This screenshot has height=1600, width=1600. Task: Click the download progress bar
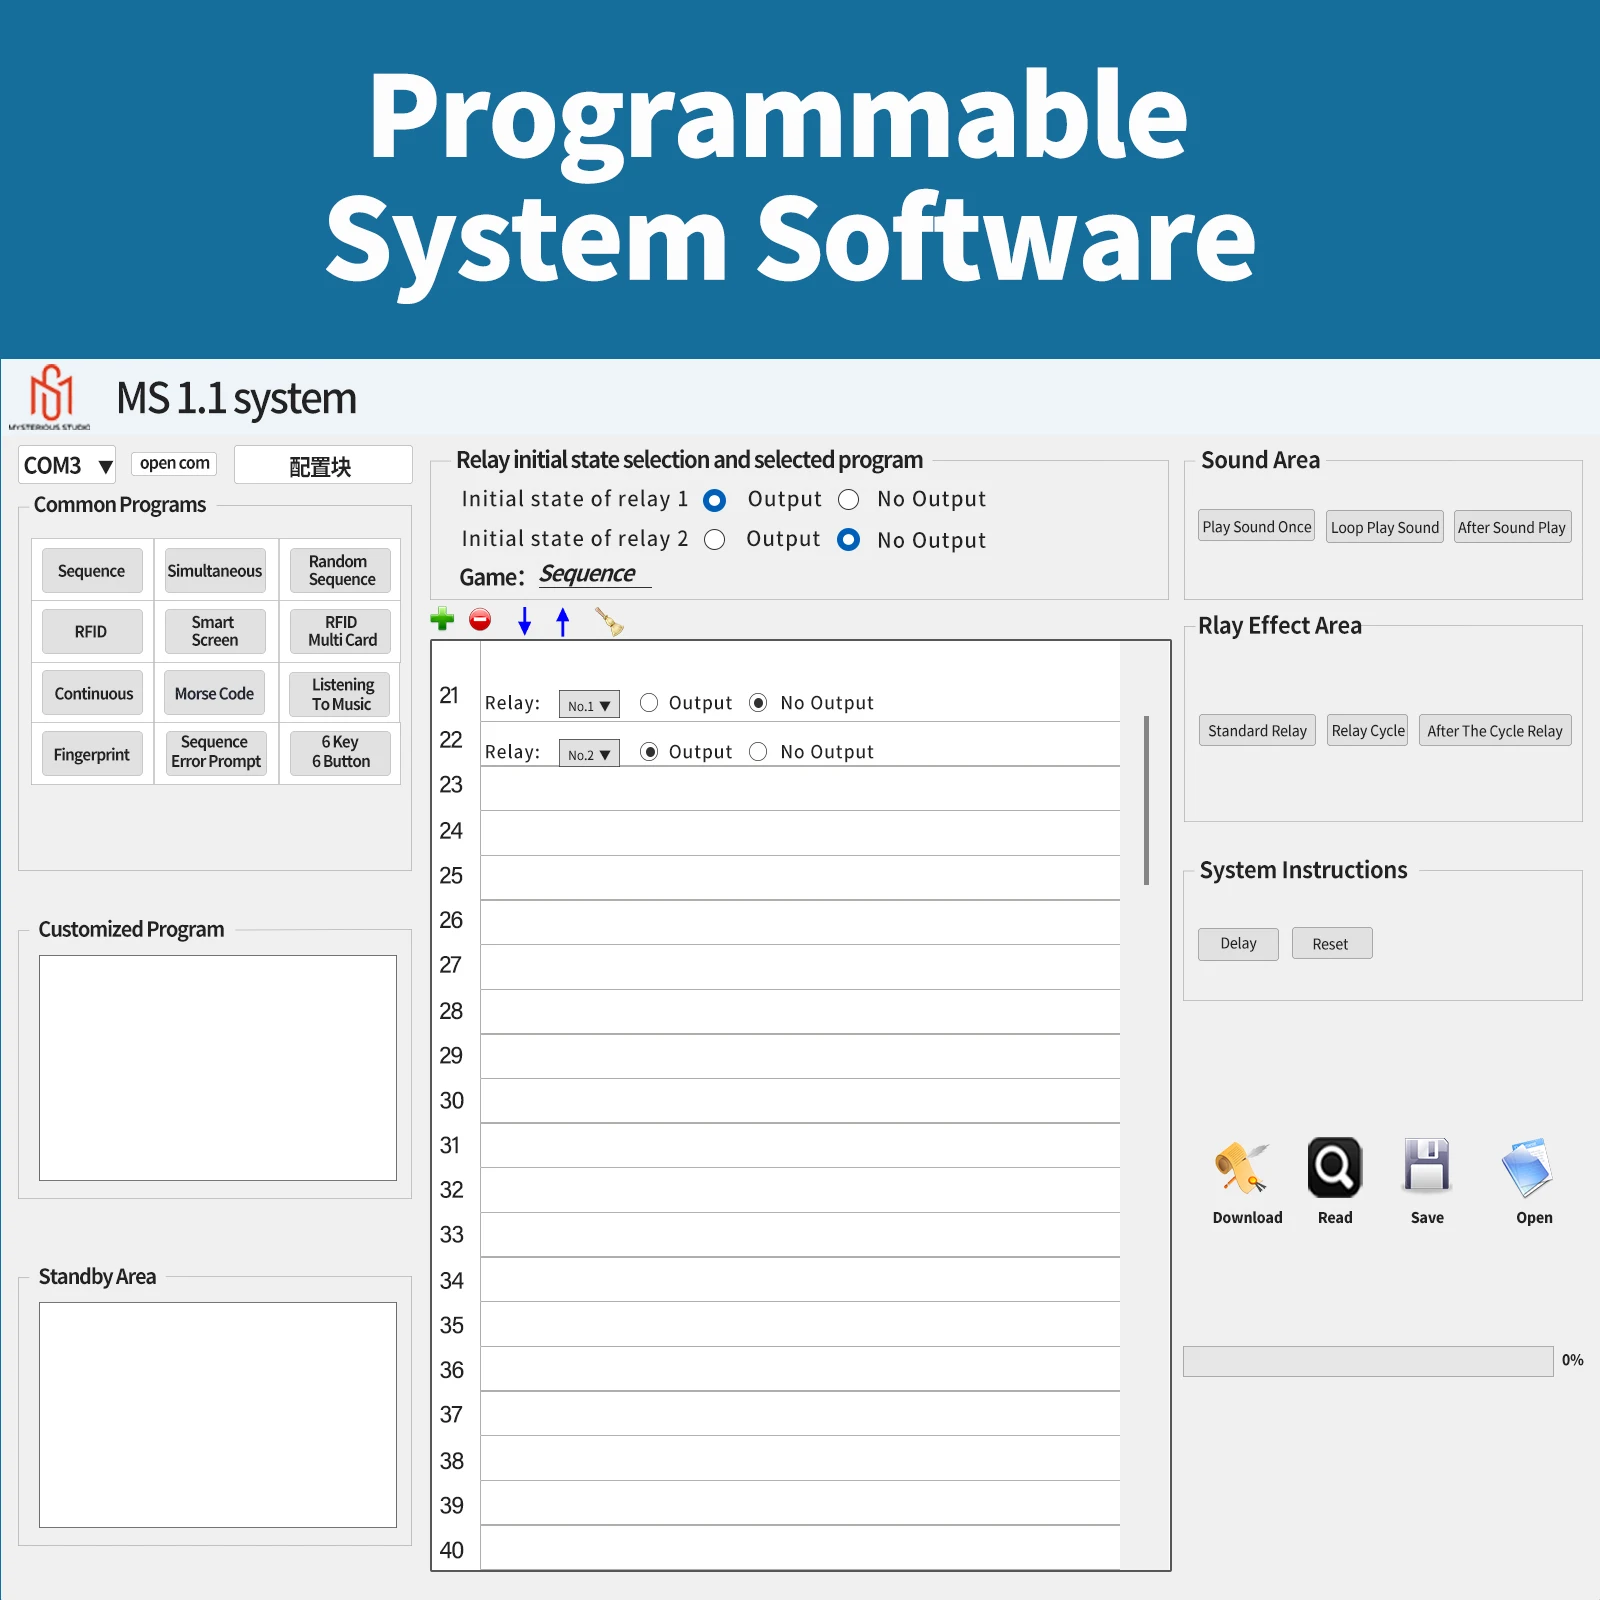click(x=1368, y=1361)
